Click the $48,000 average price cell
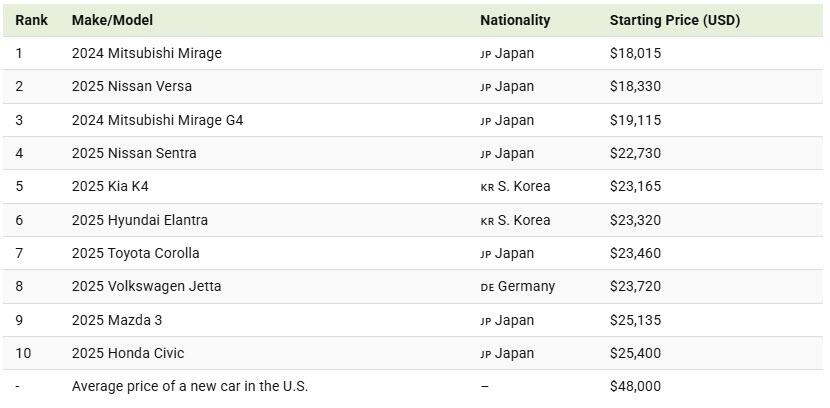This screenshot has height=408, width=830. 635,386
